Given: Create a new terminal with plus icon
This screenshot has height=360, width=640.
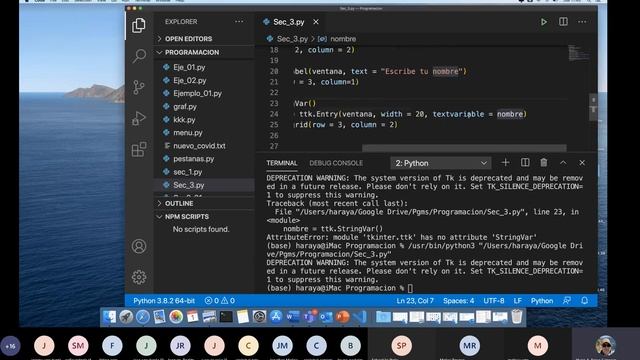Looking at the screenshot, I should coord(505,162).
